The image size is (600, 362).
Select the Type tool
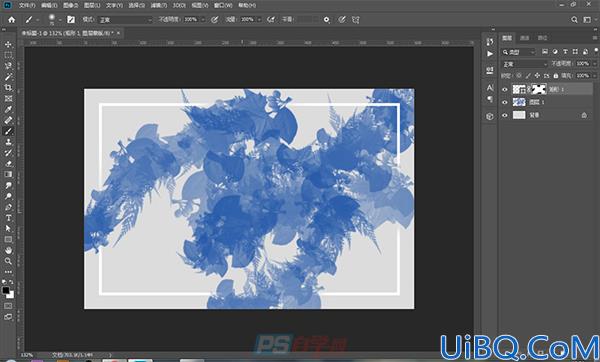pyautogui.click(x=8, y=218)
